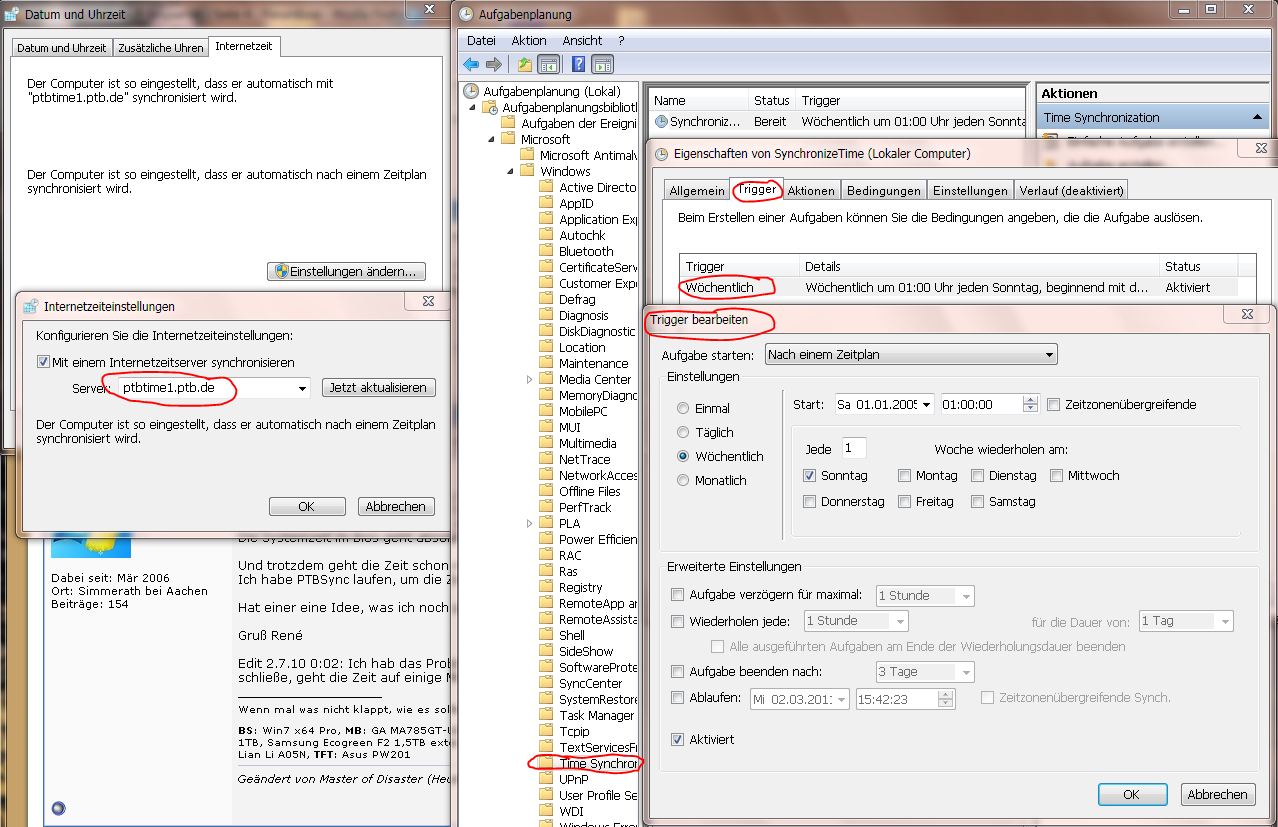Open help via the blue question mark toolbar icon

click(579, 65)
